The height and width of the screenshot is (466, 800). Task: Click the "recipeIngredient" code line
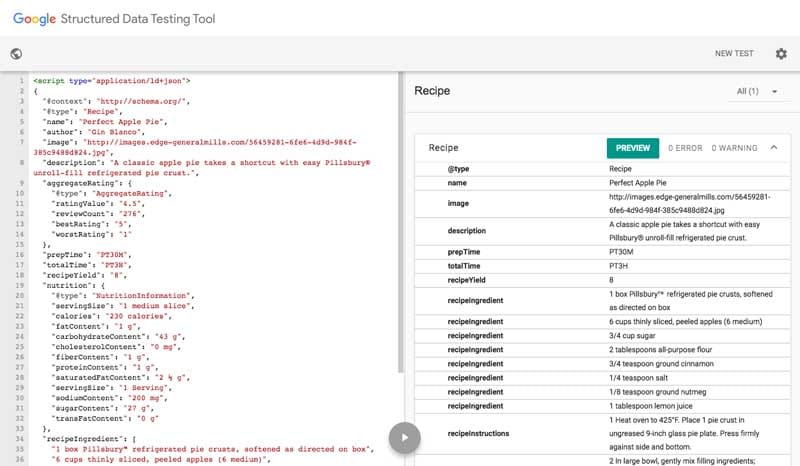tap(89, 438)
